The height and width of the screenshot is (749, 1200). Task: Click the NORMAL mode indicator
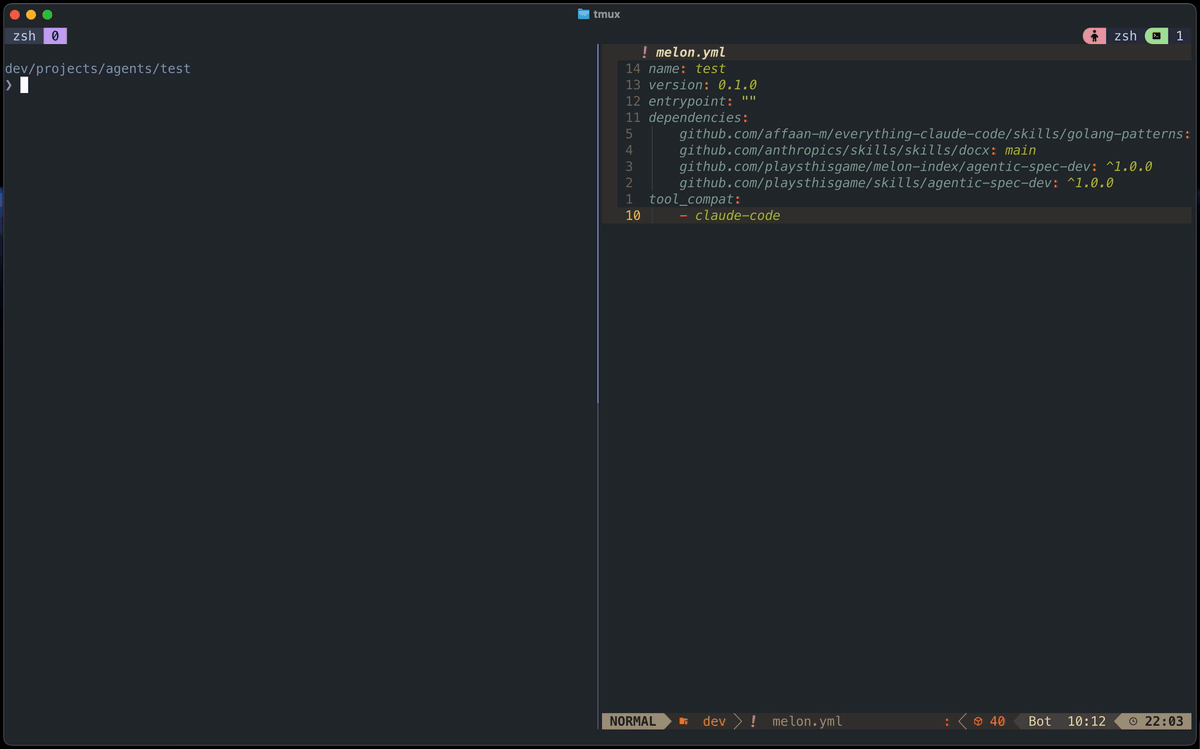click(632, 721)
